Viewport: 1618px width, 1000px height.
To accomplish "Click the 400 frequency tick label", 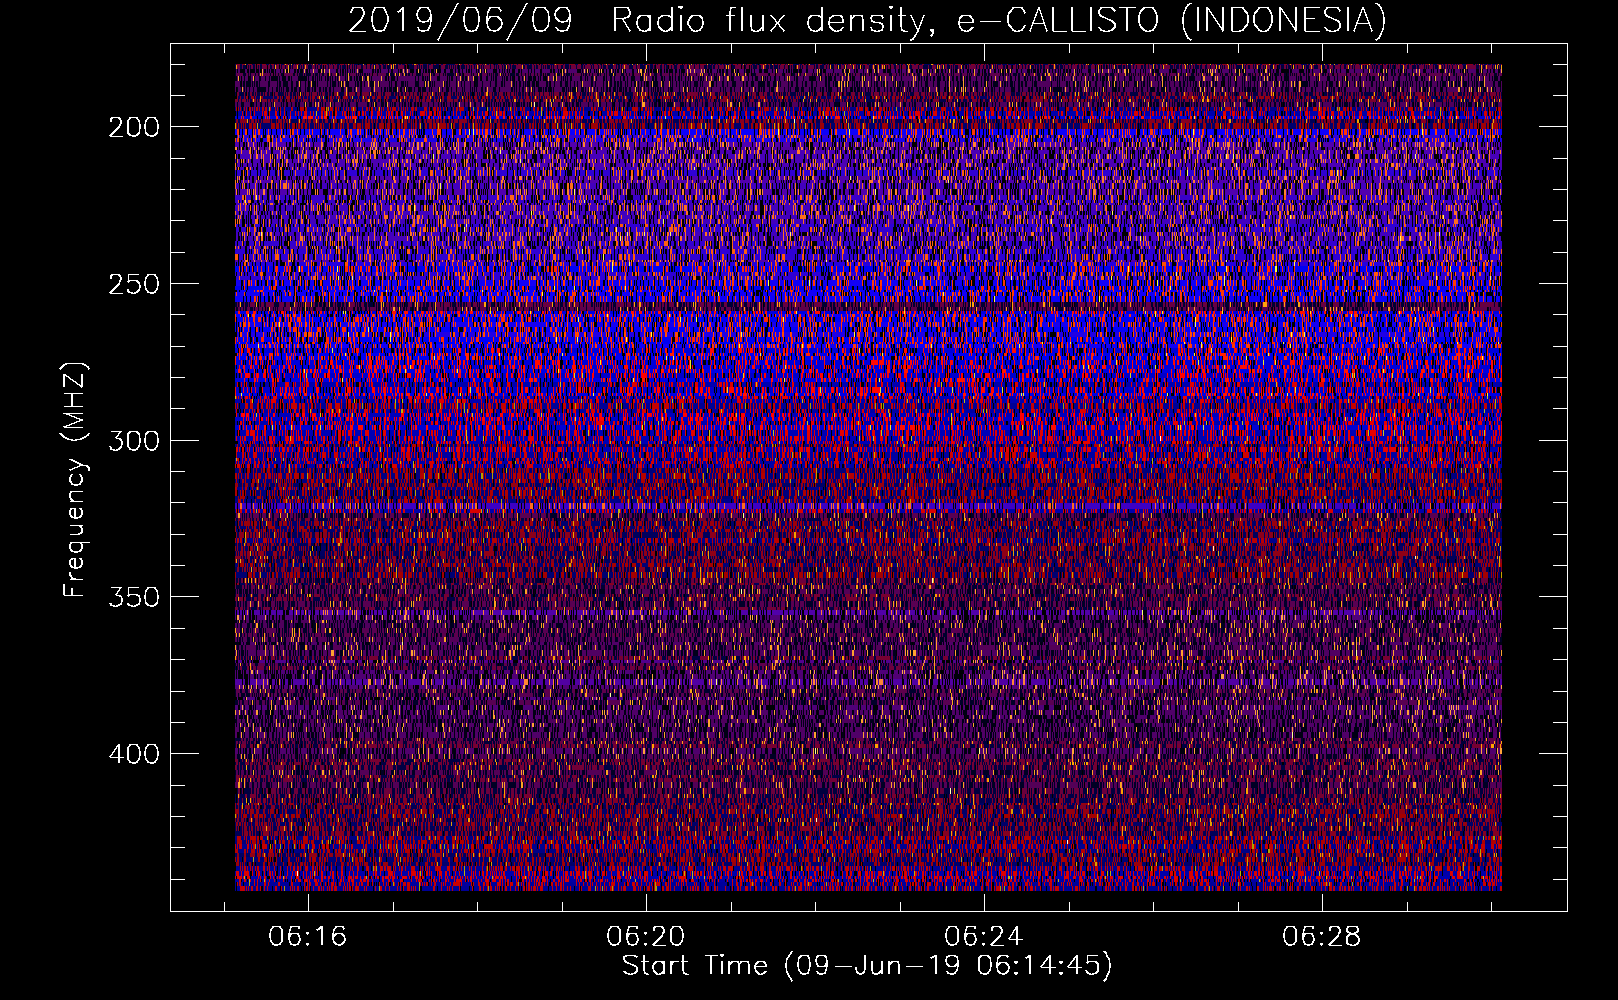I will pyautogui.click(x=133, y=754).
